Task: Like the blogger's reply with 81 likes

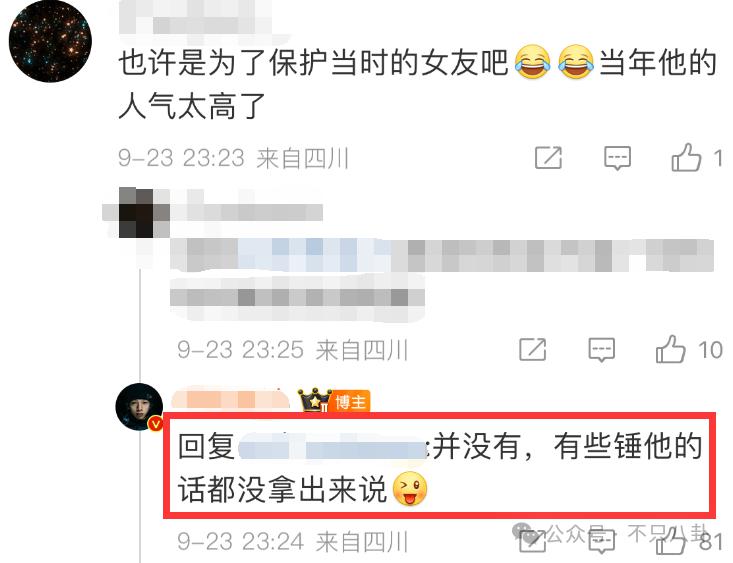Action: tap(670, 541)
